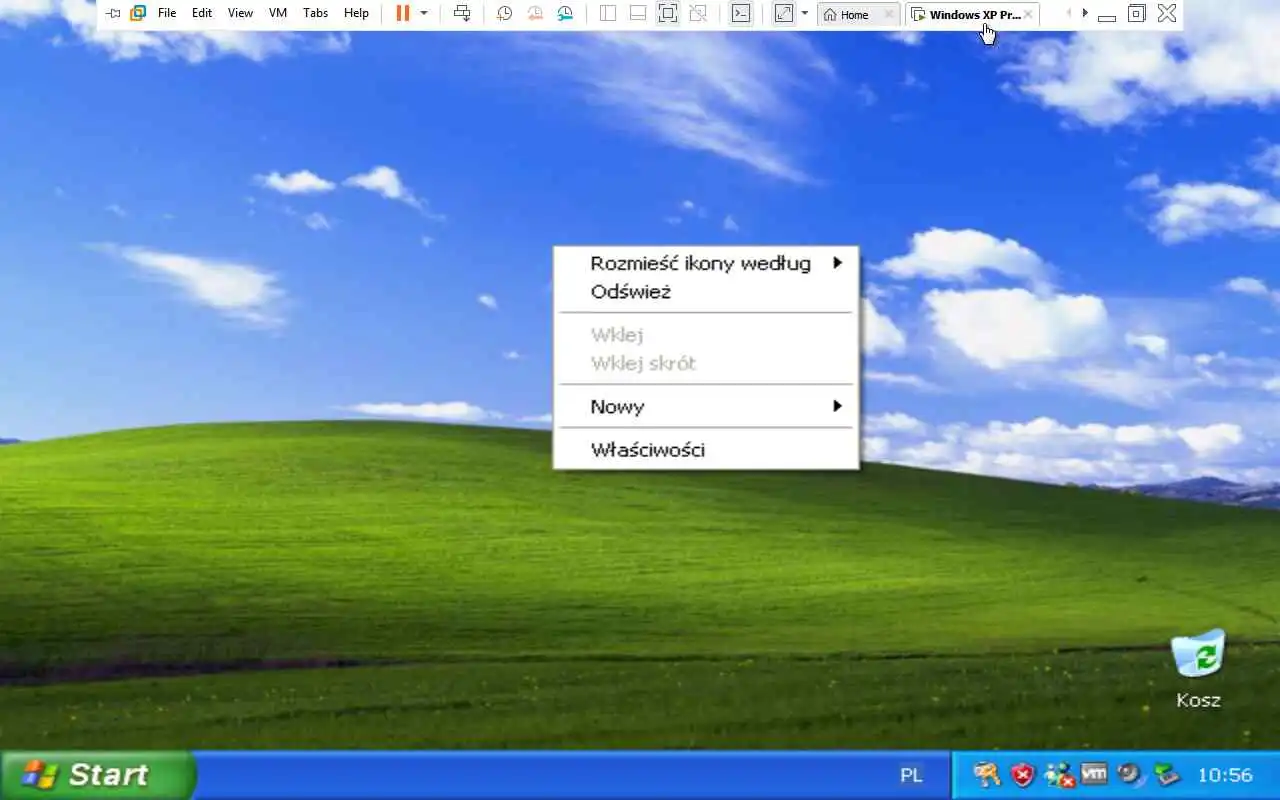Click the Safely Remove Hardware tray icon
1280x800 pixels.
click(x=1166, y=775)
